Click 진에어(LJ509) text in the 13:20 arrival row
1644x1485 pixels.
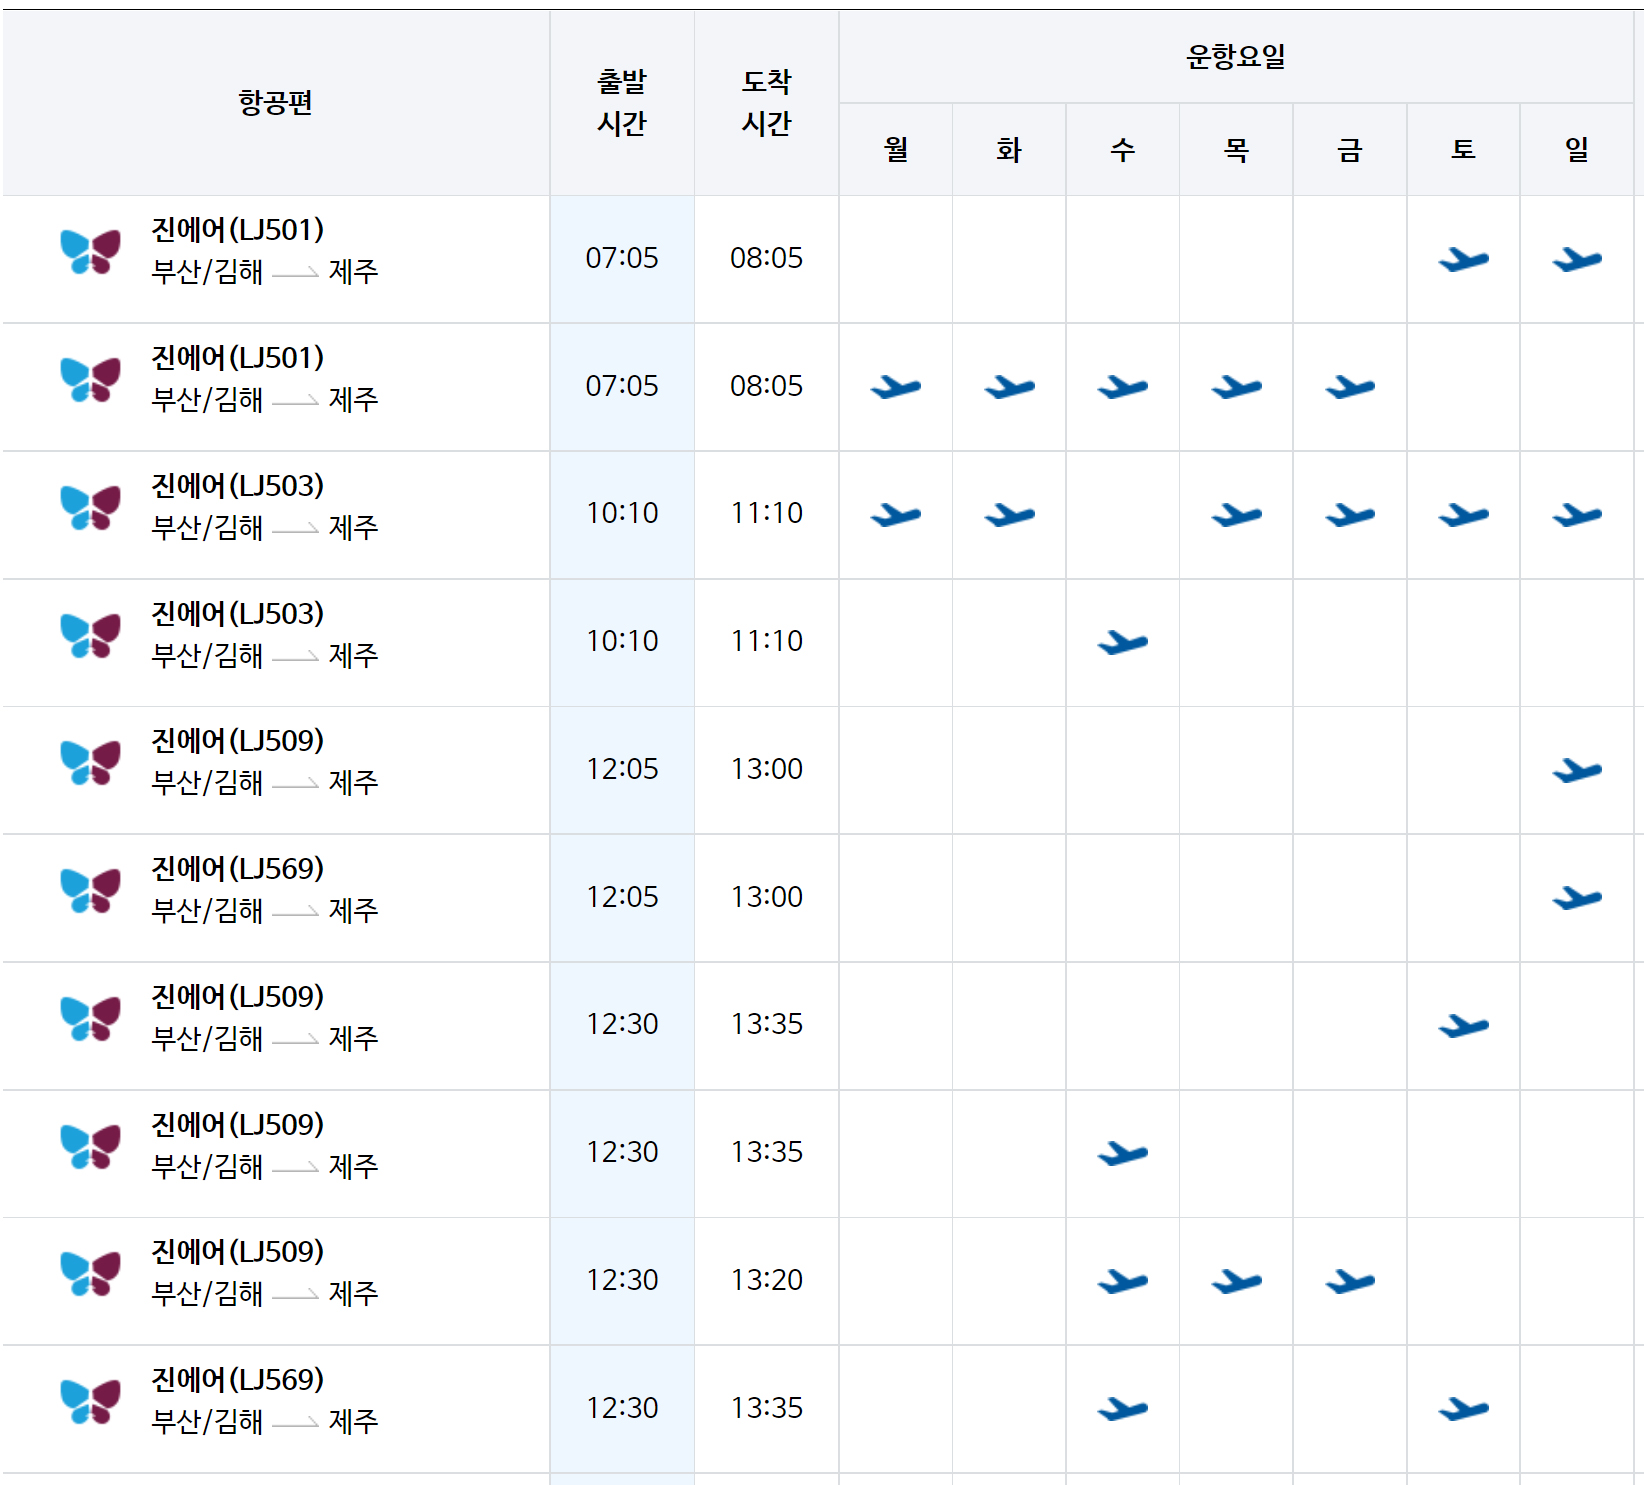tap(238, 1252)
